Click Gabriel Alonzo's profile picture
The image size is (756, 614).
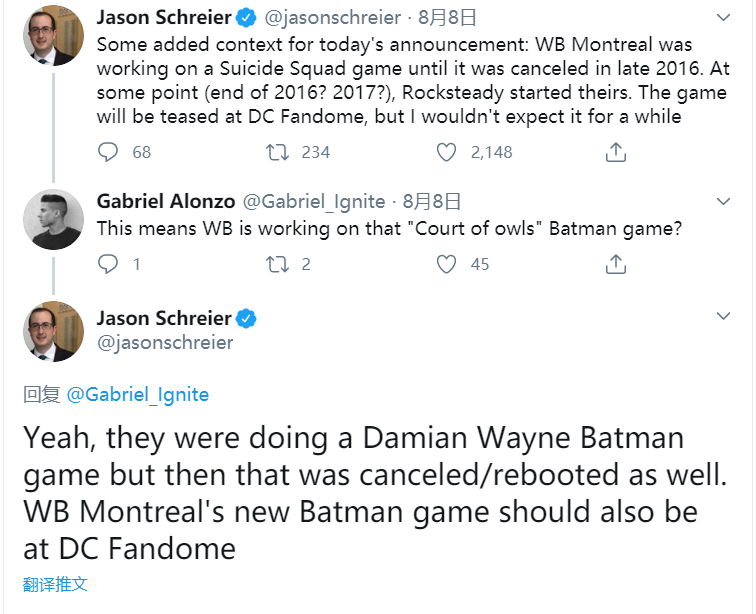pos(53,219)
